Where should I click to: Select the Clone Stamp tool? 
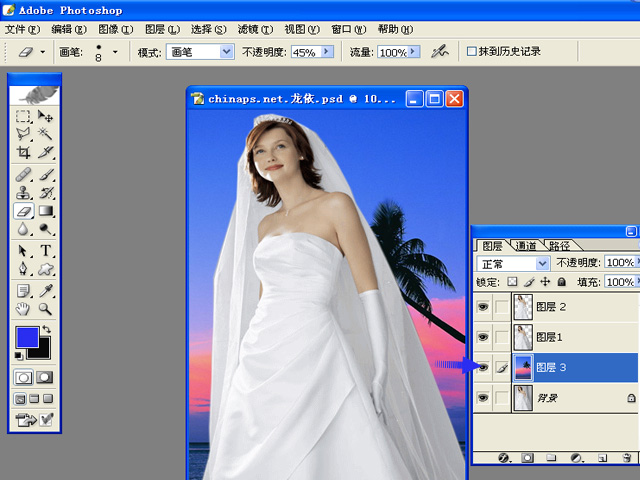point(23,193)
